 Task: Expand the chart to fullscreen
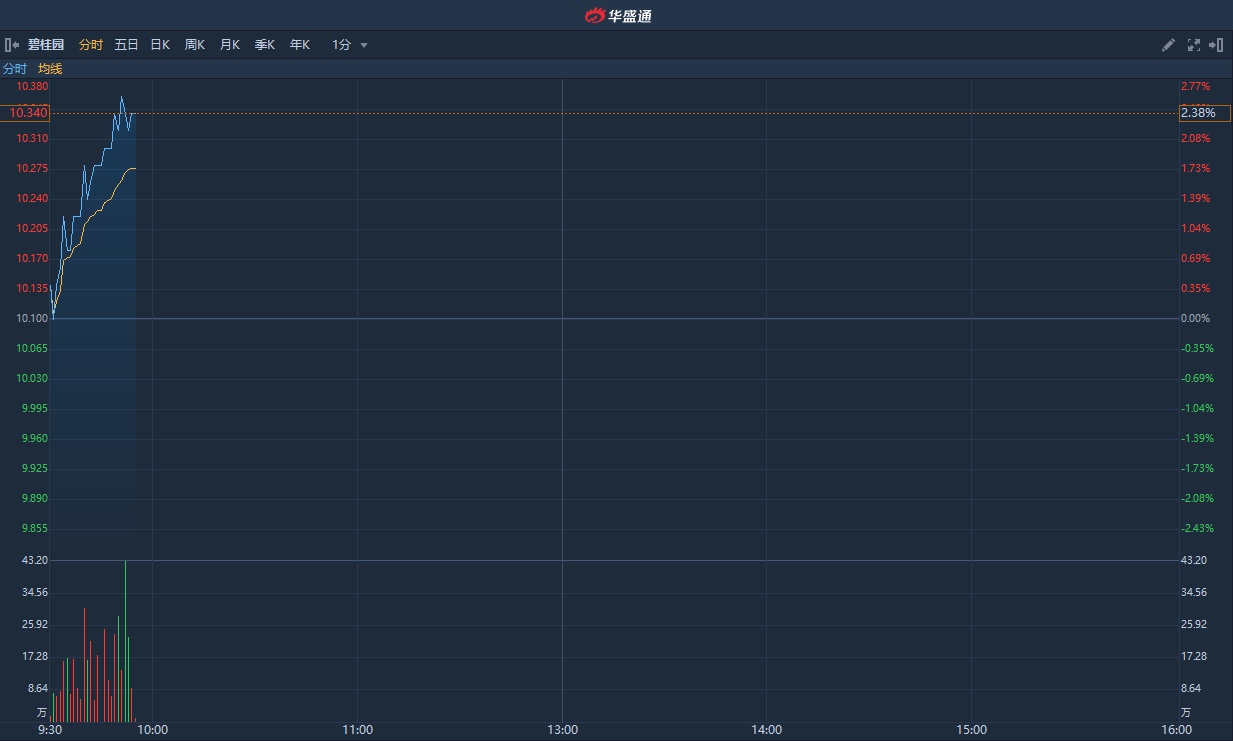coord(1193,45)
